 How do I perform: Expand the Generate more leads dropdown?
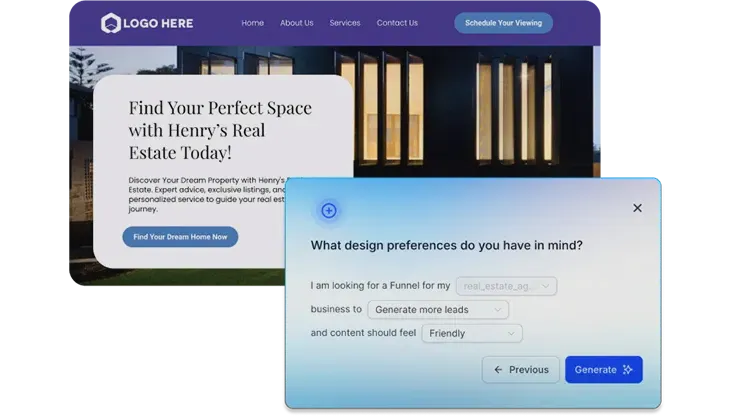(x=438, y=310)
